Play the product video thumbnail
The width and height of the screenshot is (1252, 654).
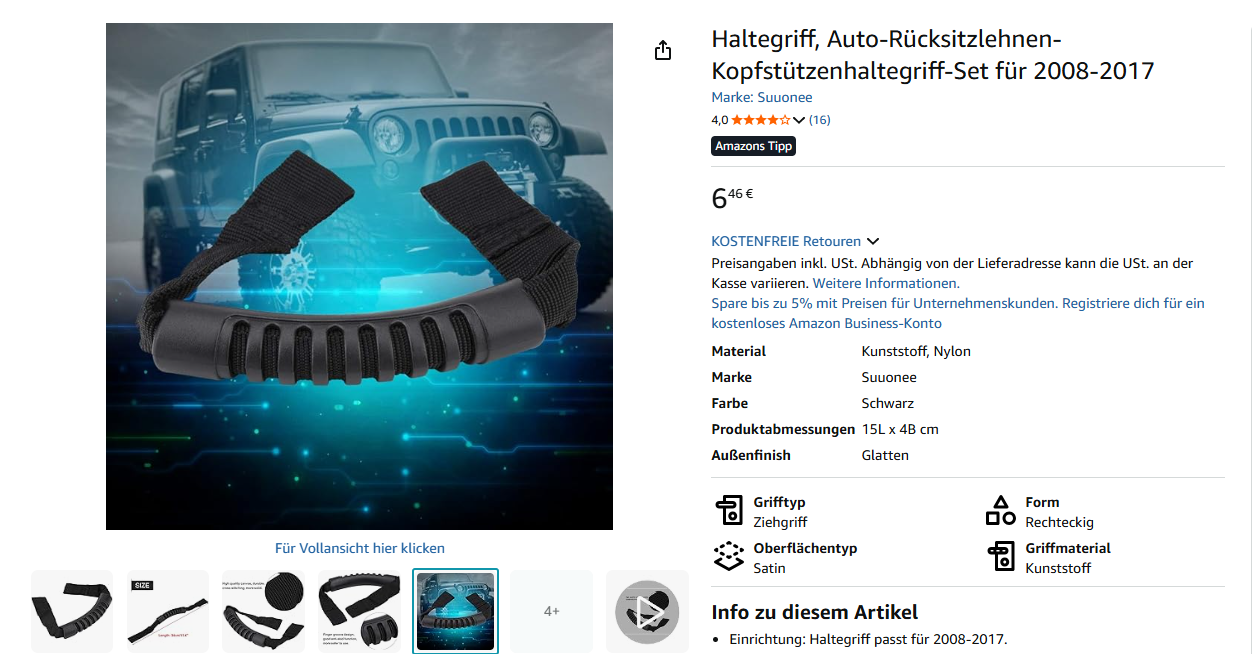pos(647,611)
